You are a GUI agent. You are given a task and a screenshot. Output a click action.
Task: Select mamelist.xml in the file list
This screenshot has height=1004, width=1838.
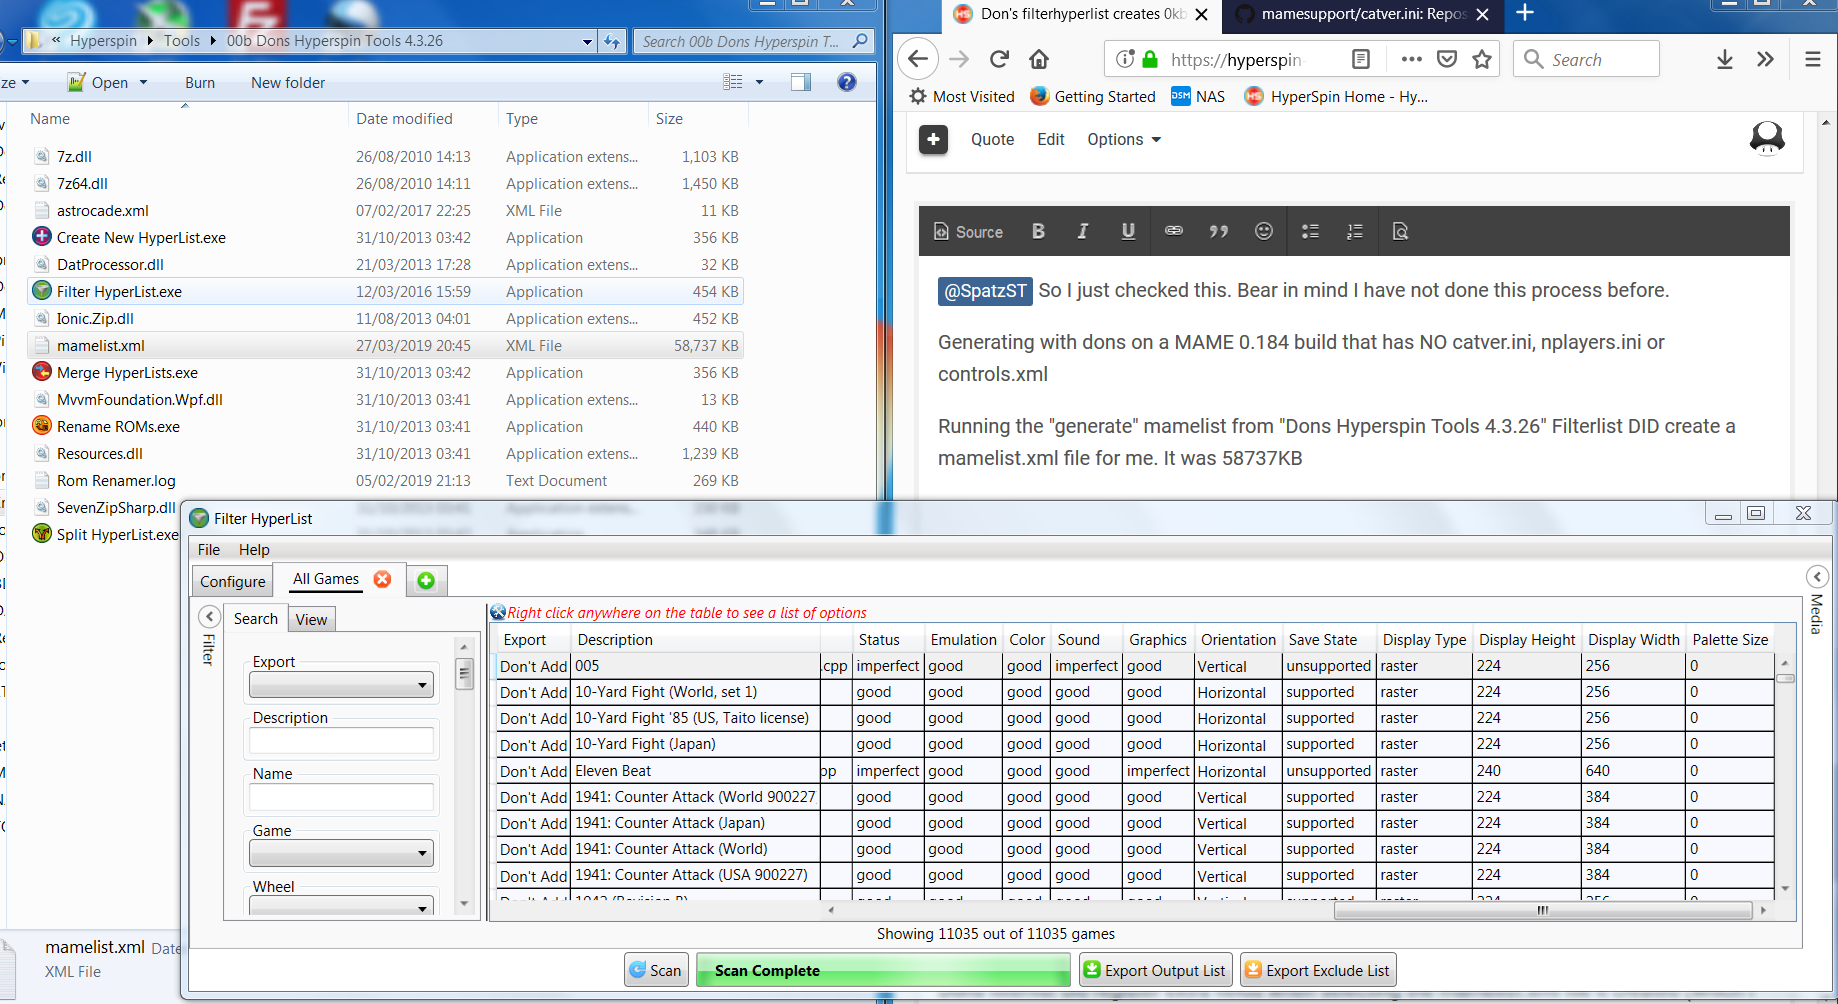[386, 345]
